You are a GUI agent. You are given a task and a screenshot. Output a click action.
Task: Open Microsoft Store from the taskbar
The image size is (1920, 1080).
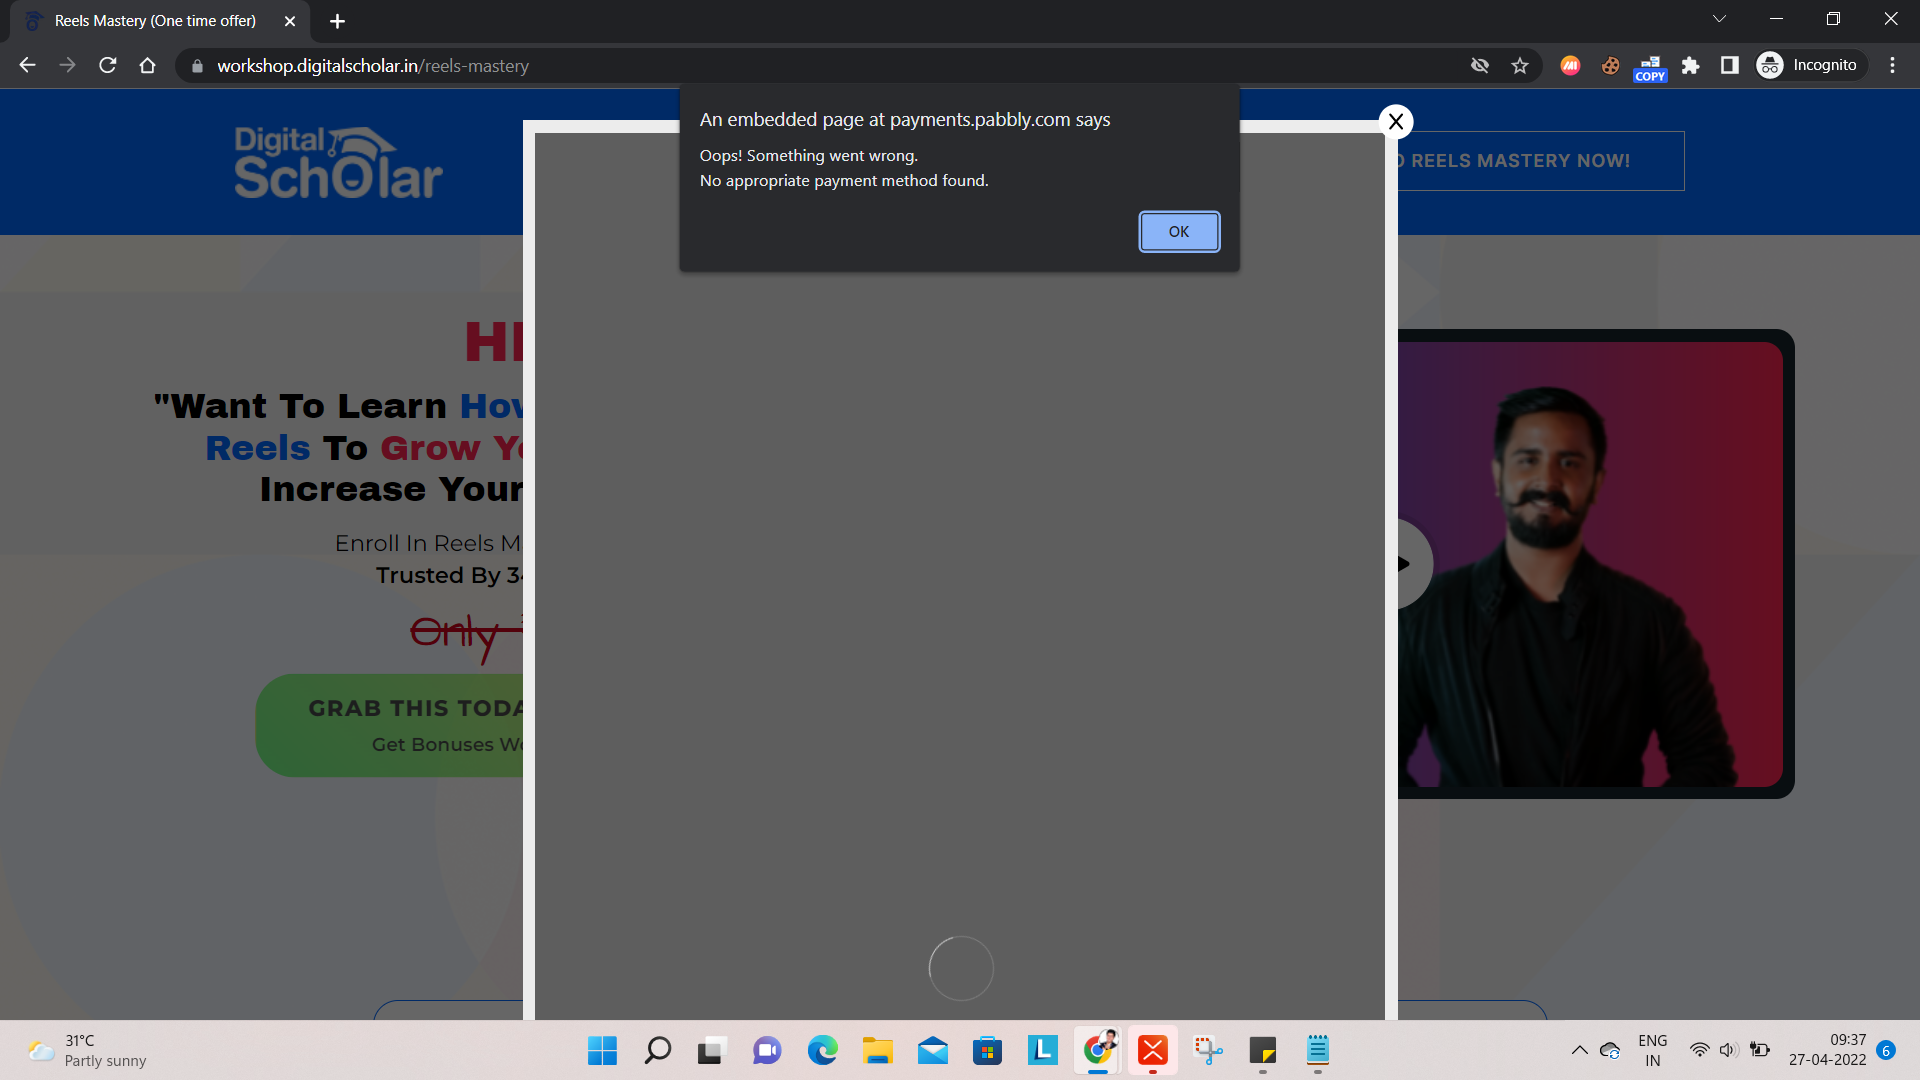987,1051
